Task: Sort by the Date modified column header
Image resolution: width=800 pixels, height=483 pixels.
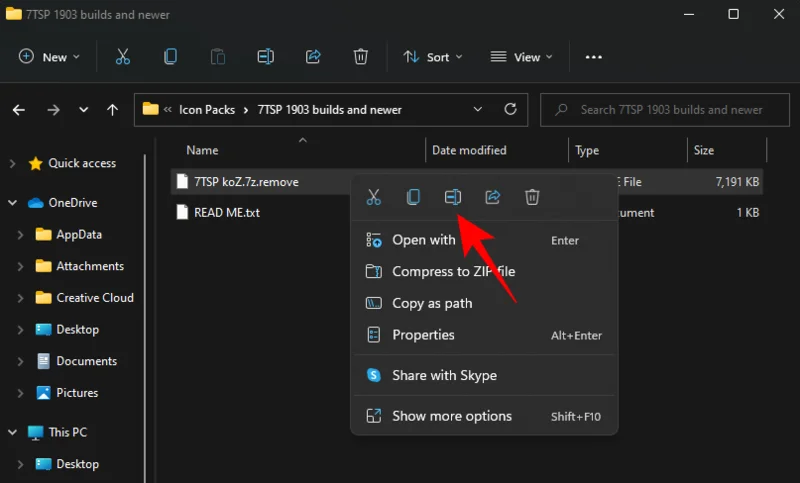Action: coord(469,150)
